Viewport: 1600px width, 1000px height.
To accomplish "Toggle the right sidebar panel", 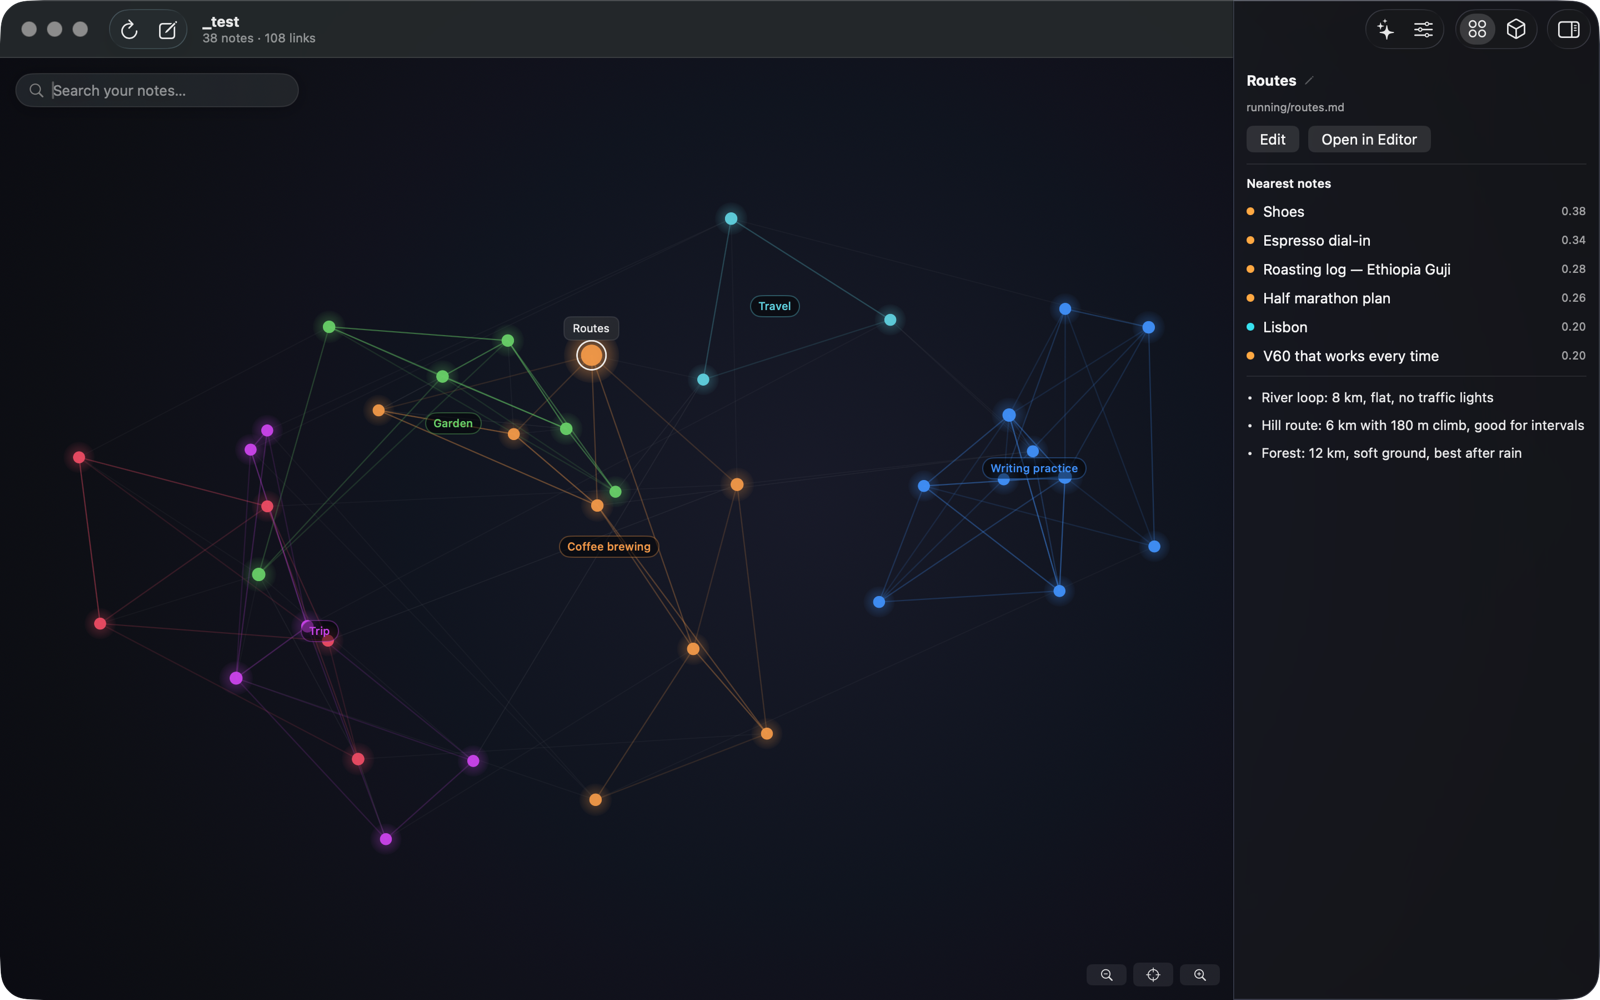I will tap(1568, 30).
